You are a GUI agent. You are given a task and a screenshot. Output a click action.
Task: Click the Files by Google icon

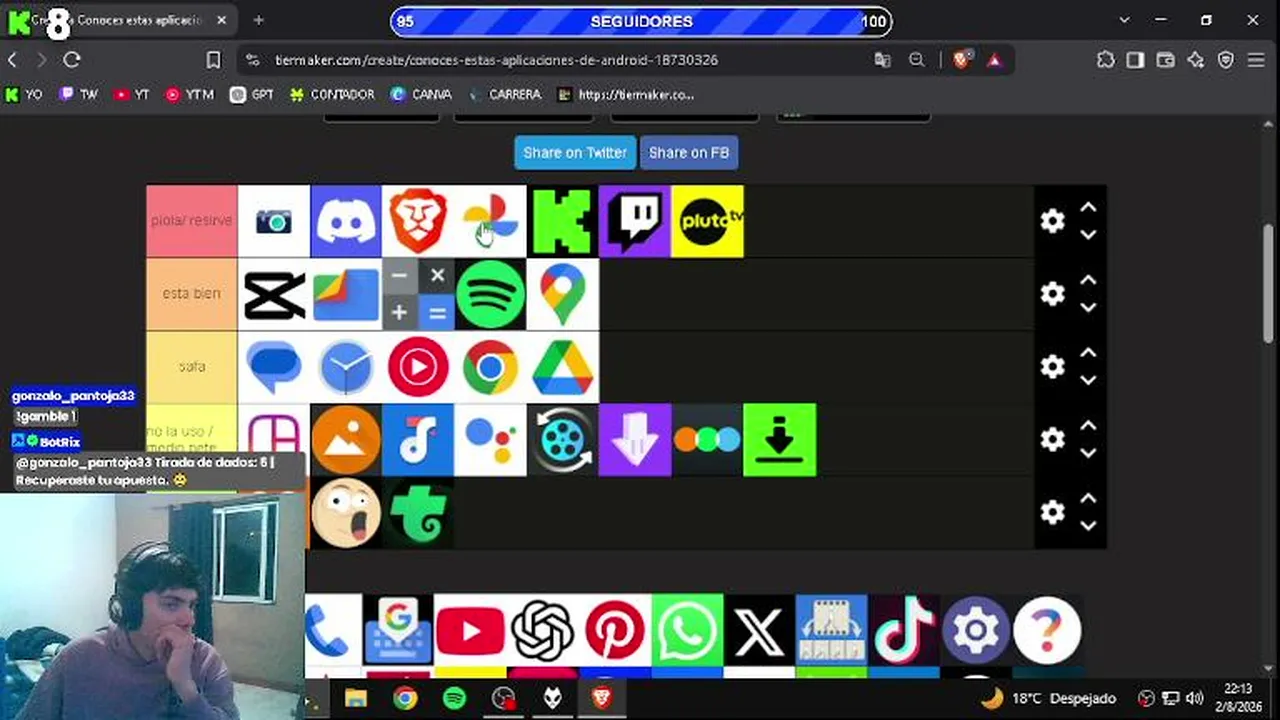346,294
